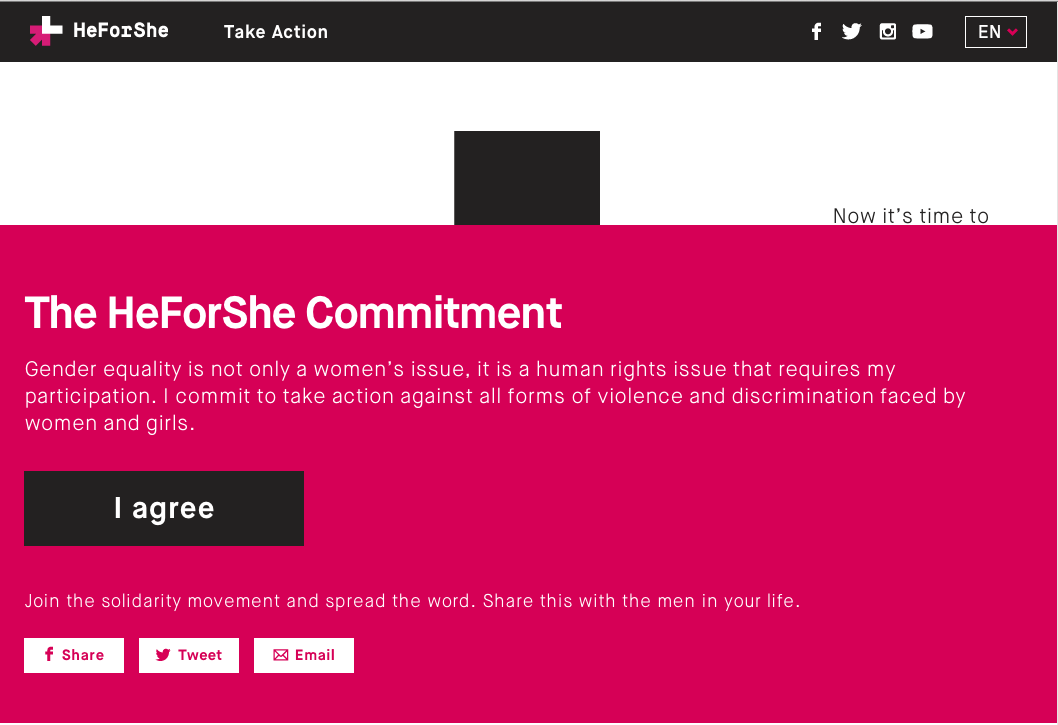Click the "Now it's time to" text
1058x725 pixels.
(x=911, y=215)
